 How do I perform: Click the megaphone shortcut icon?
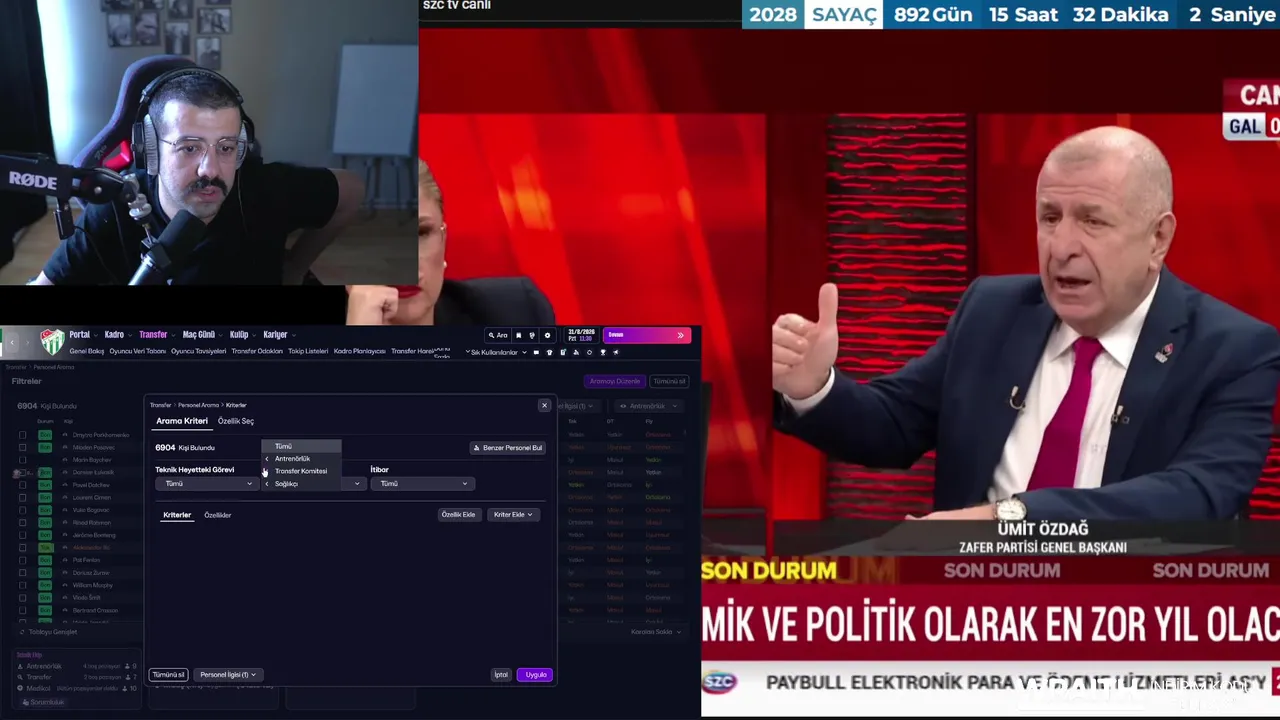pyautogui.click(x=616, y=352)
